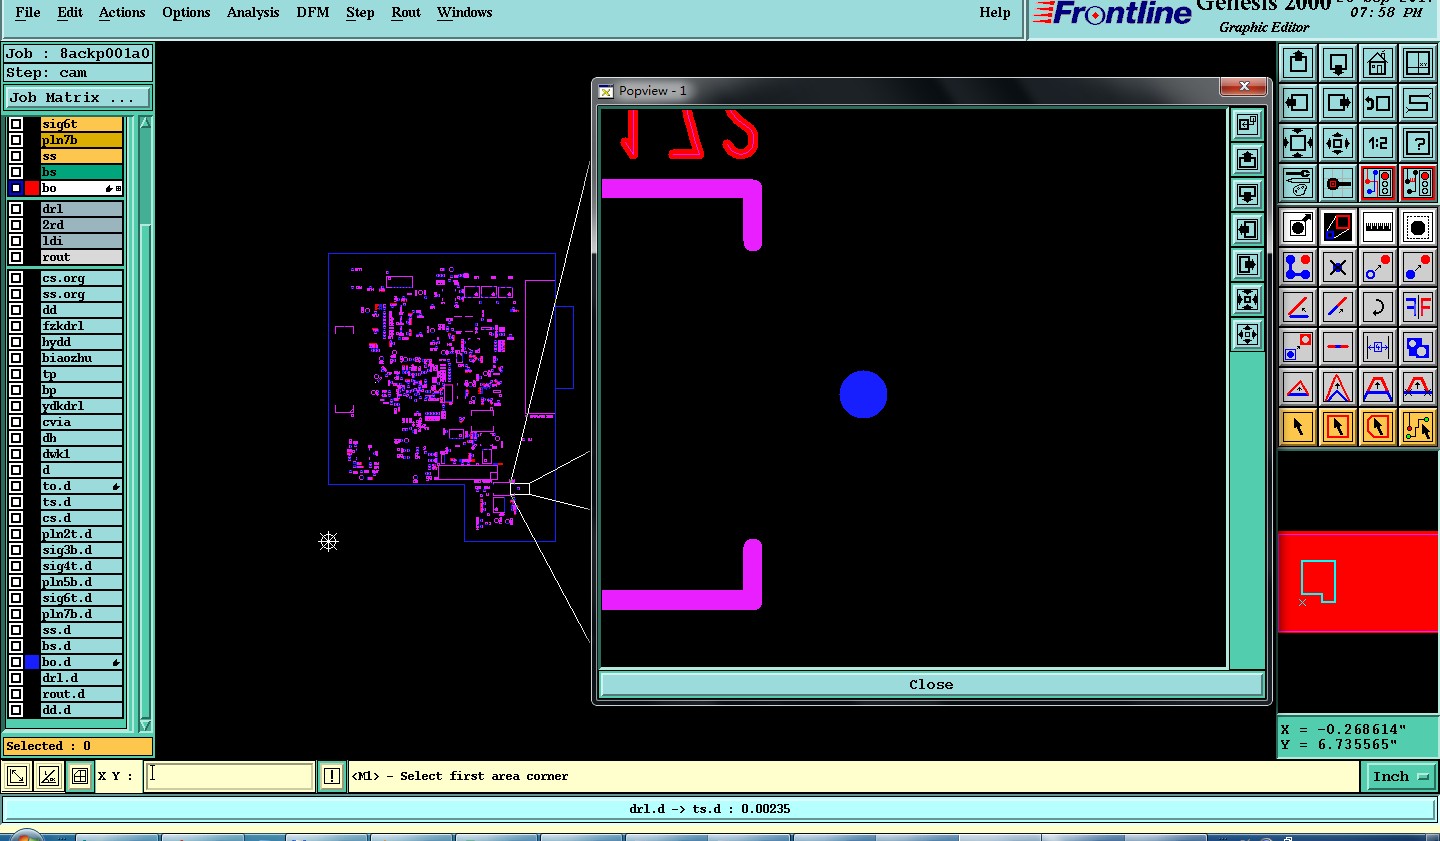Click the red overview thumbnail panel

[x=1358, y=582]
